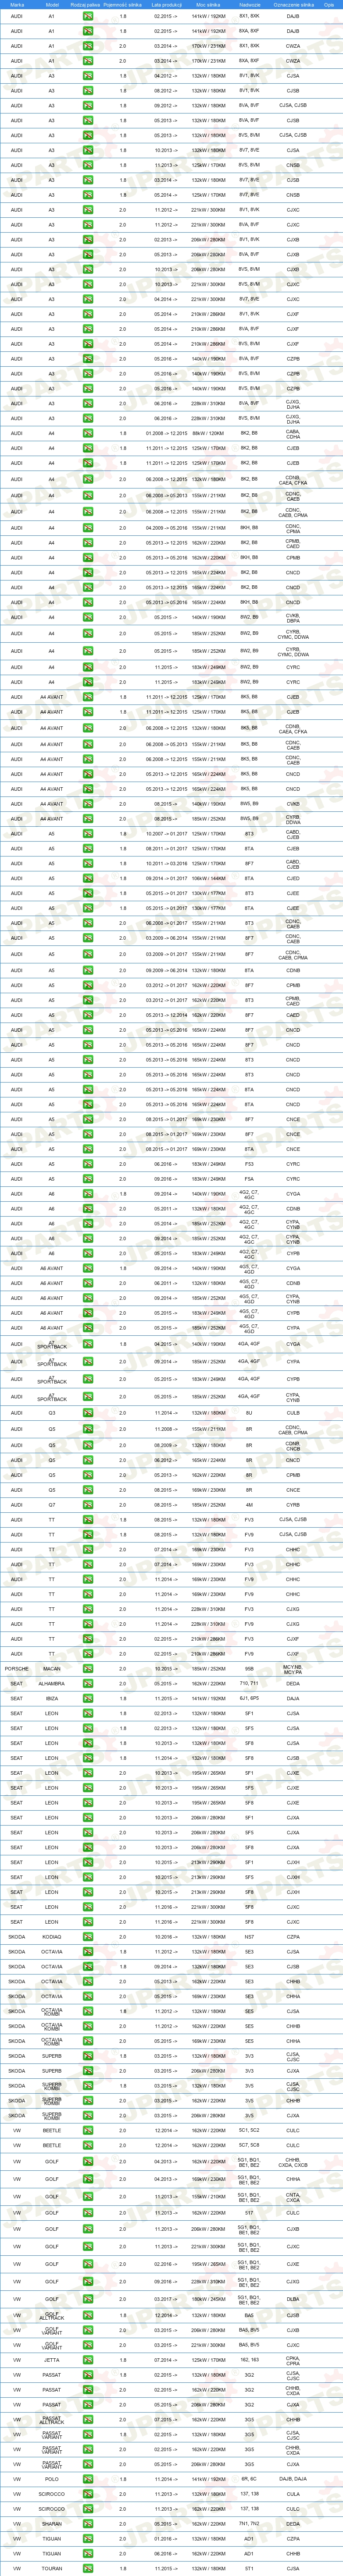Image resolution: width=343 pixels, height=2576 pixels.
Task: Click the 'ALHAMBRA' model cell
Action: (x=52, y=1683)
